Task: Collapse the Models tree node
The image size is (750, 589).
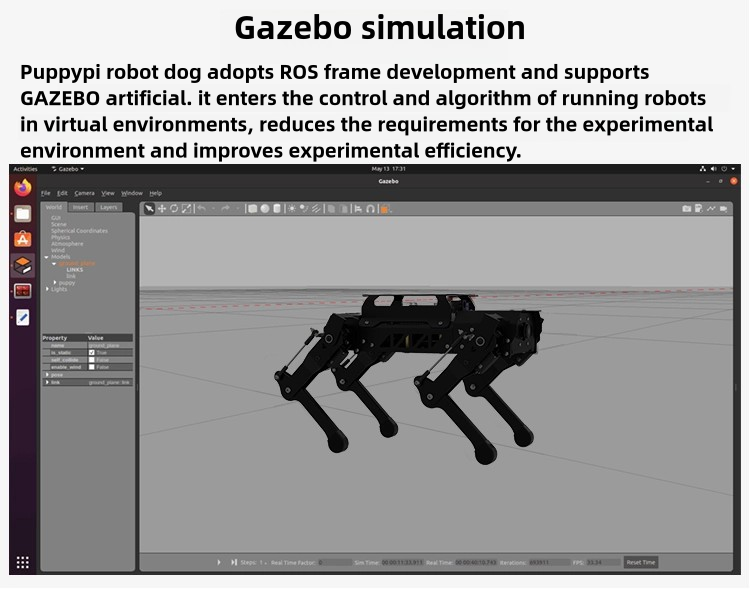Action: click(46, 257)
